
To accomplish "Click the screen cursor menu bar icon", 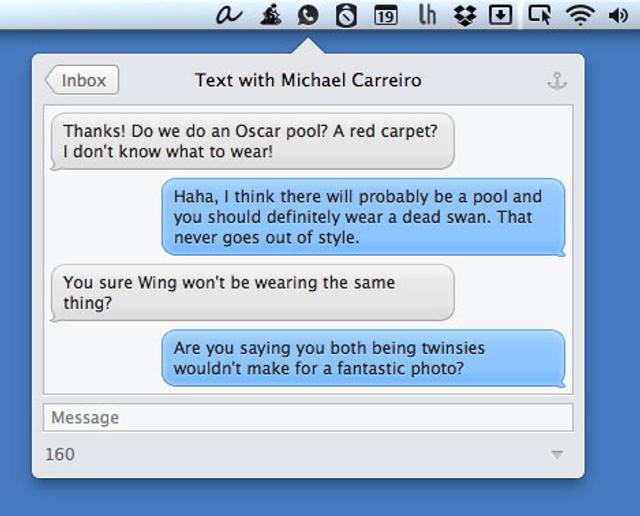I will (539, 15).
